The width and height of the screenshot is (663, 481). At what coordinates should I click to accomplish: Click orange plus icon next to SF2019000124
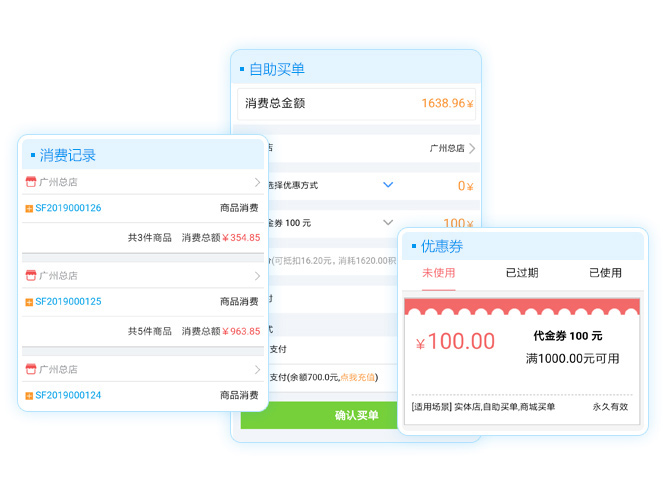[29, 395]
